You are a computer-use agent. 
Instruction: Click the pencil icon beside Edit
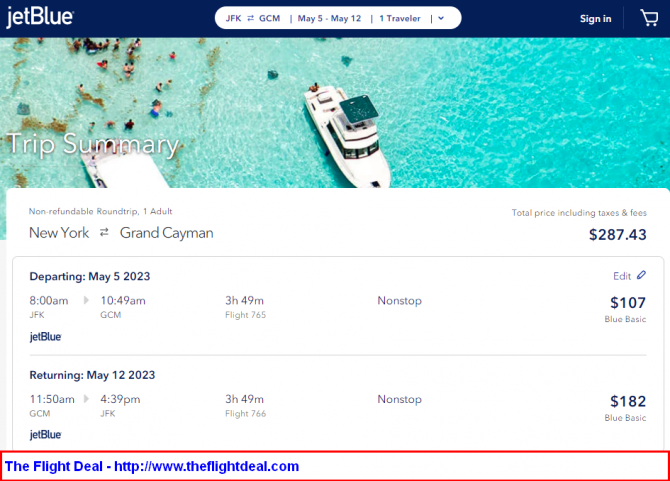pyautogui.click(x=642, y=275)
